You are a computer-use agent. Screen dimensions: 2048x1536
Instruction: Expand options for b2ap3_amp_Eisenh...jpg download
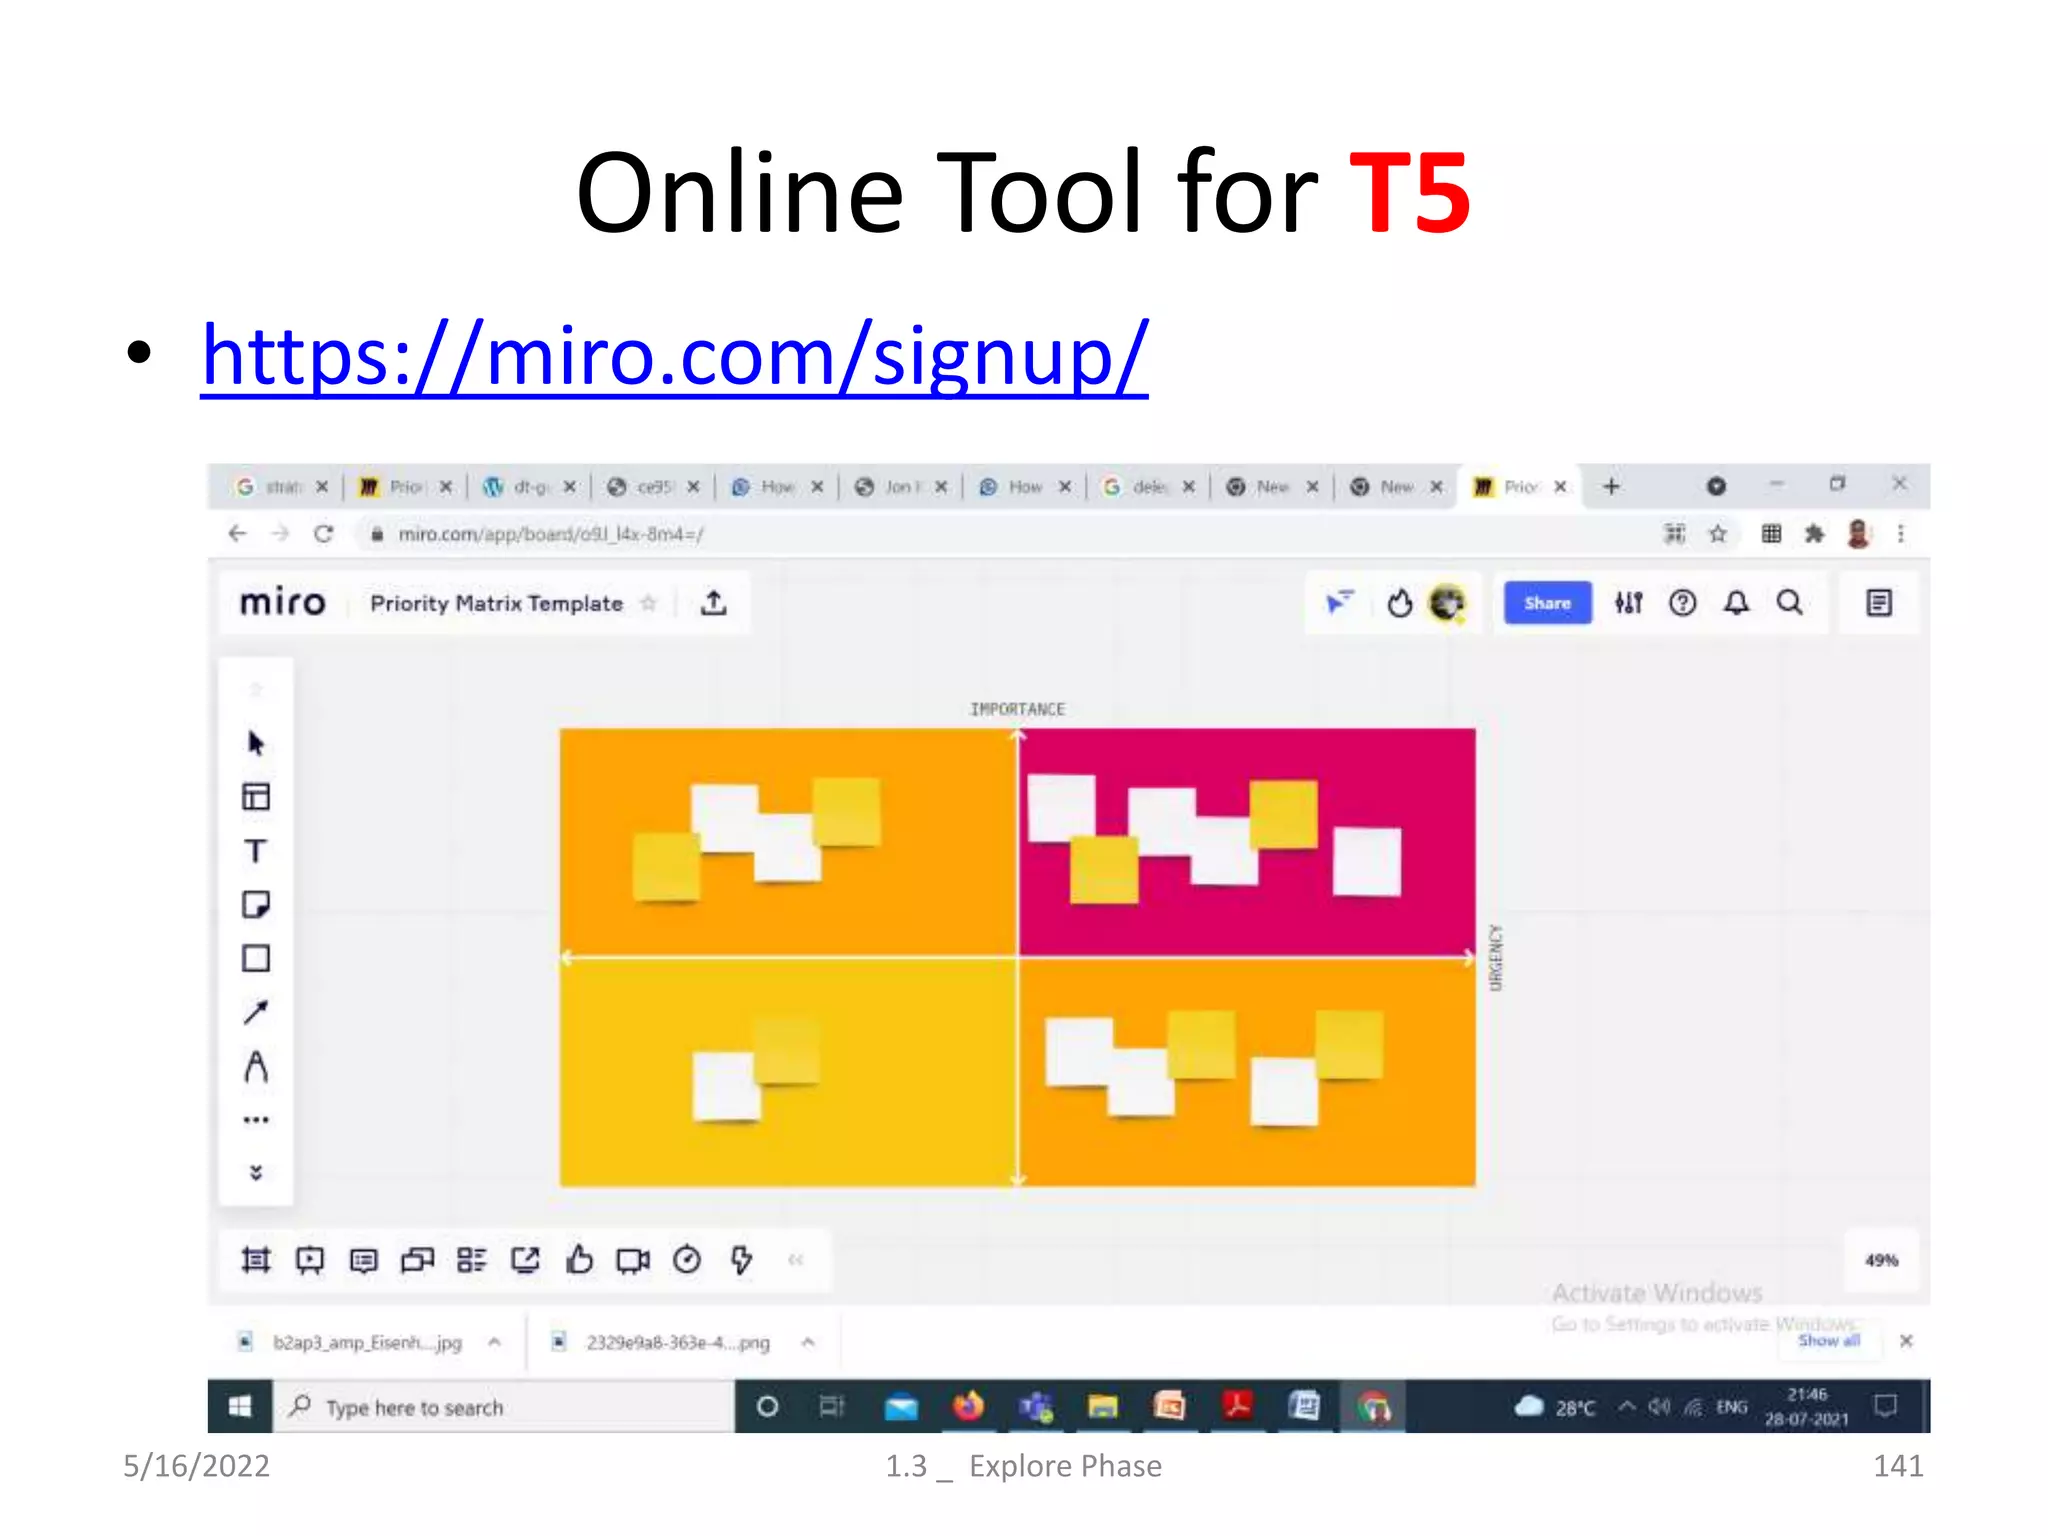pyautogui.click(x=494, y=1342)
